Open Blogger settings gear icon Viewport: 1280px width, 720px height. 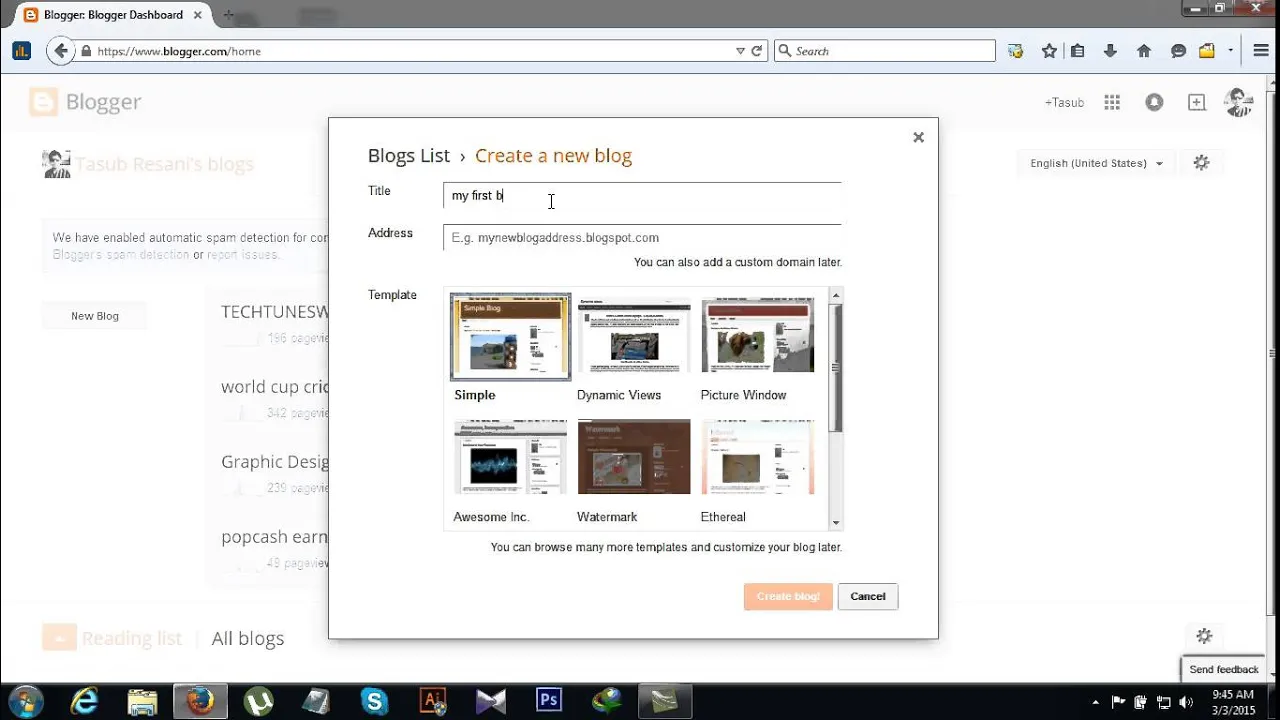click(1202, 163)
